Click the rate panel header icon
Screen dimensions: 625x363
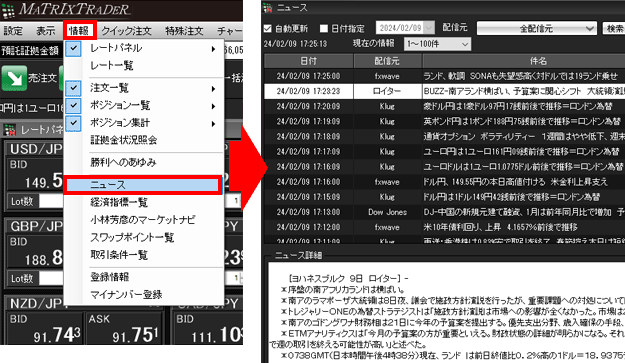(x=10, y=130)
